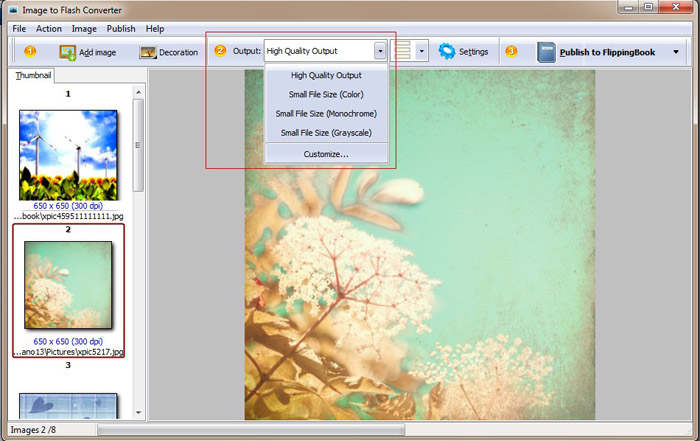Image resolution: width=700 pixels, height=441 pixels.
Task: Click the thumbnail panel vertical scrollbar handle
Action: tap(138, 146)
